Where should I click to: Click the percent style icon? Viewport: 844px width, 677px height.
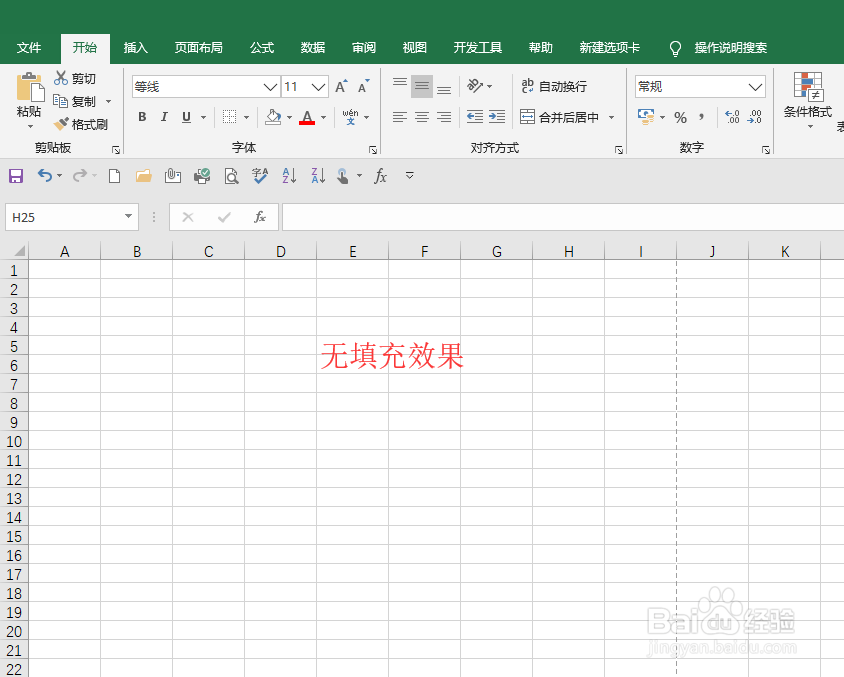pyautogui.click(x=679, y=117)
